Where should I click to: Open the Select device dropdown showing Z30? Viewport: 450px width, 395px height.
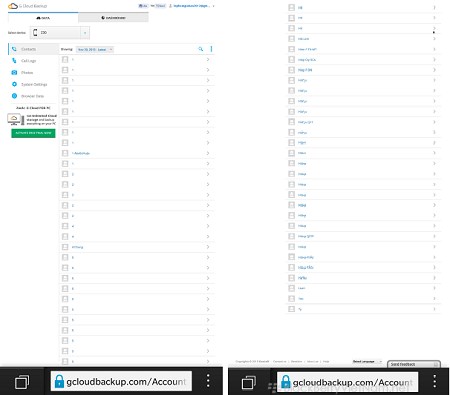pos(60,33)
